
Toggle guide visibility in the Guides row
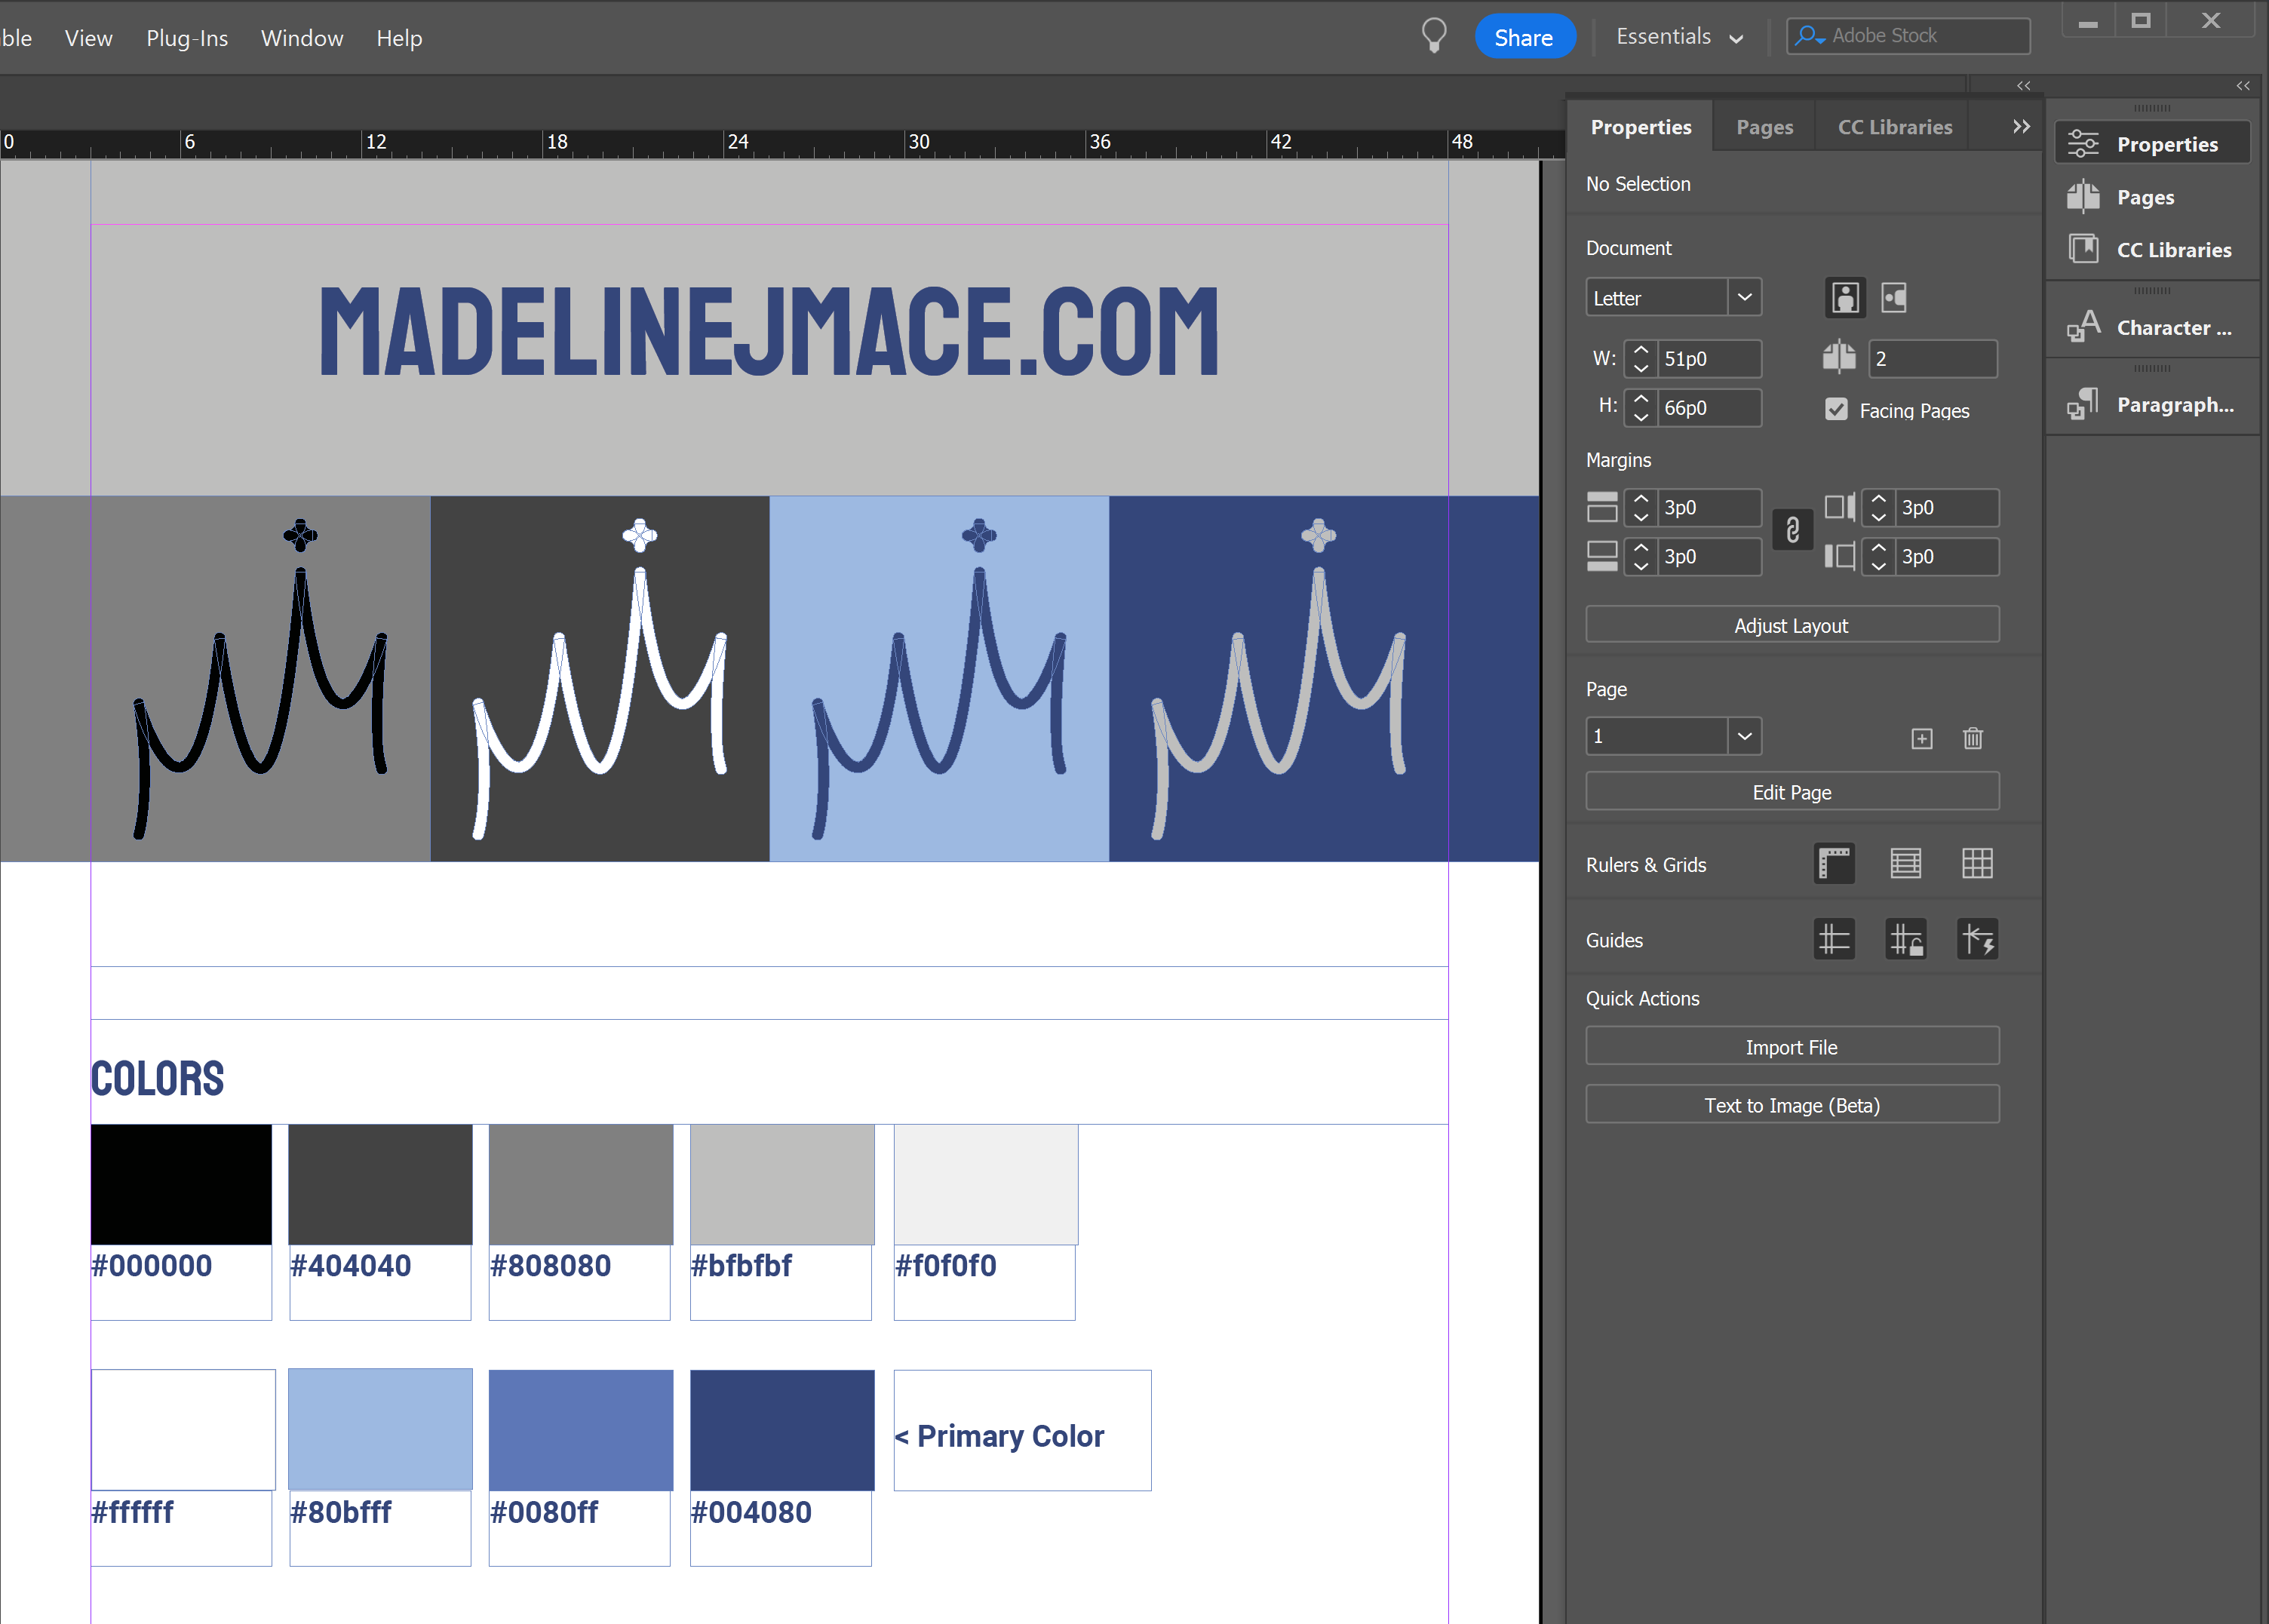1833,938
